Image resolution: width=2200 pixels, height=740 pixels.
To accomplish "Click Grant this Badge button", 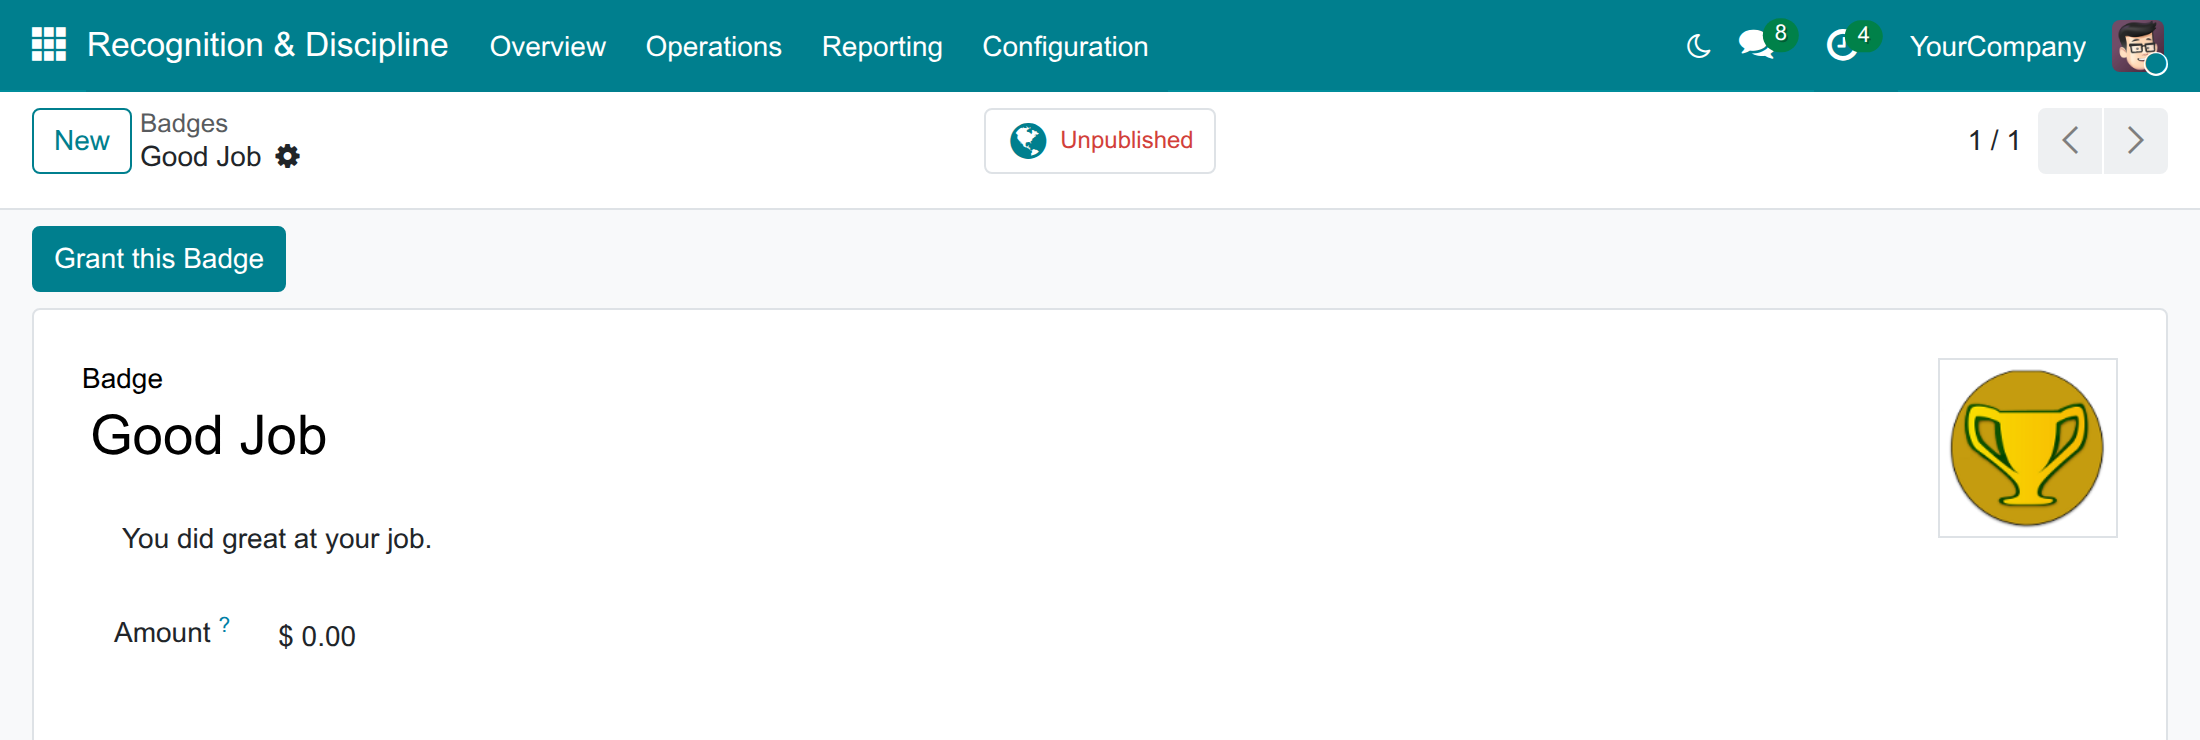I will pos(159,259).
